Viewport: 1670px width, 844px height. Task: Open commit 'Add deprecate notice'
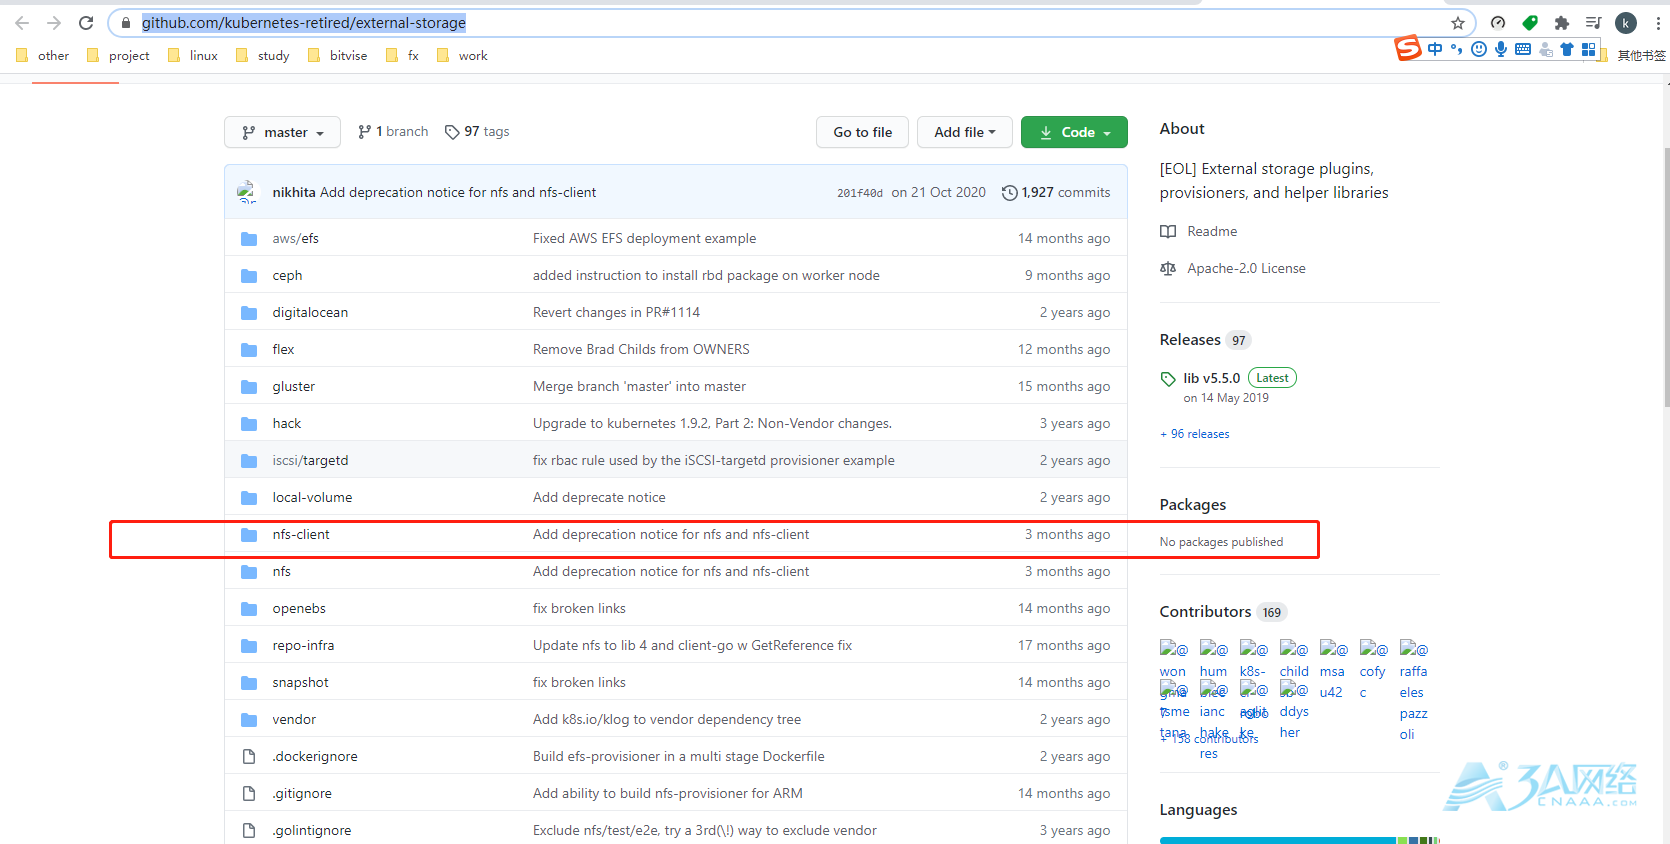(599, 497)
